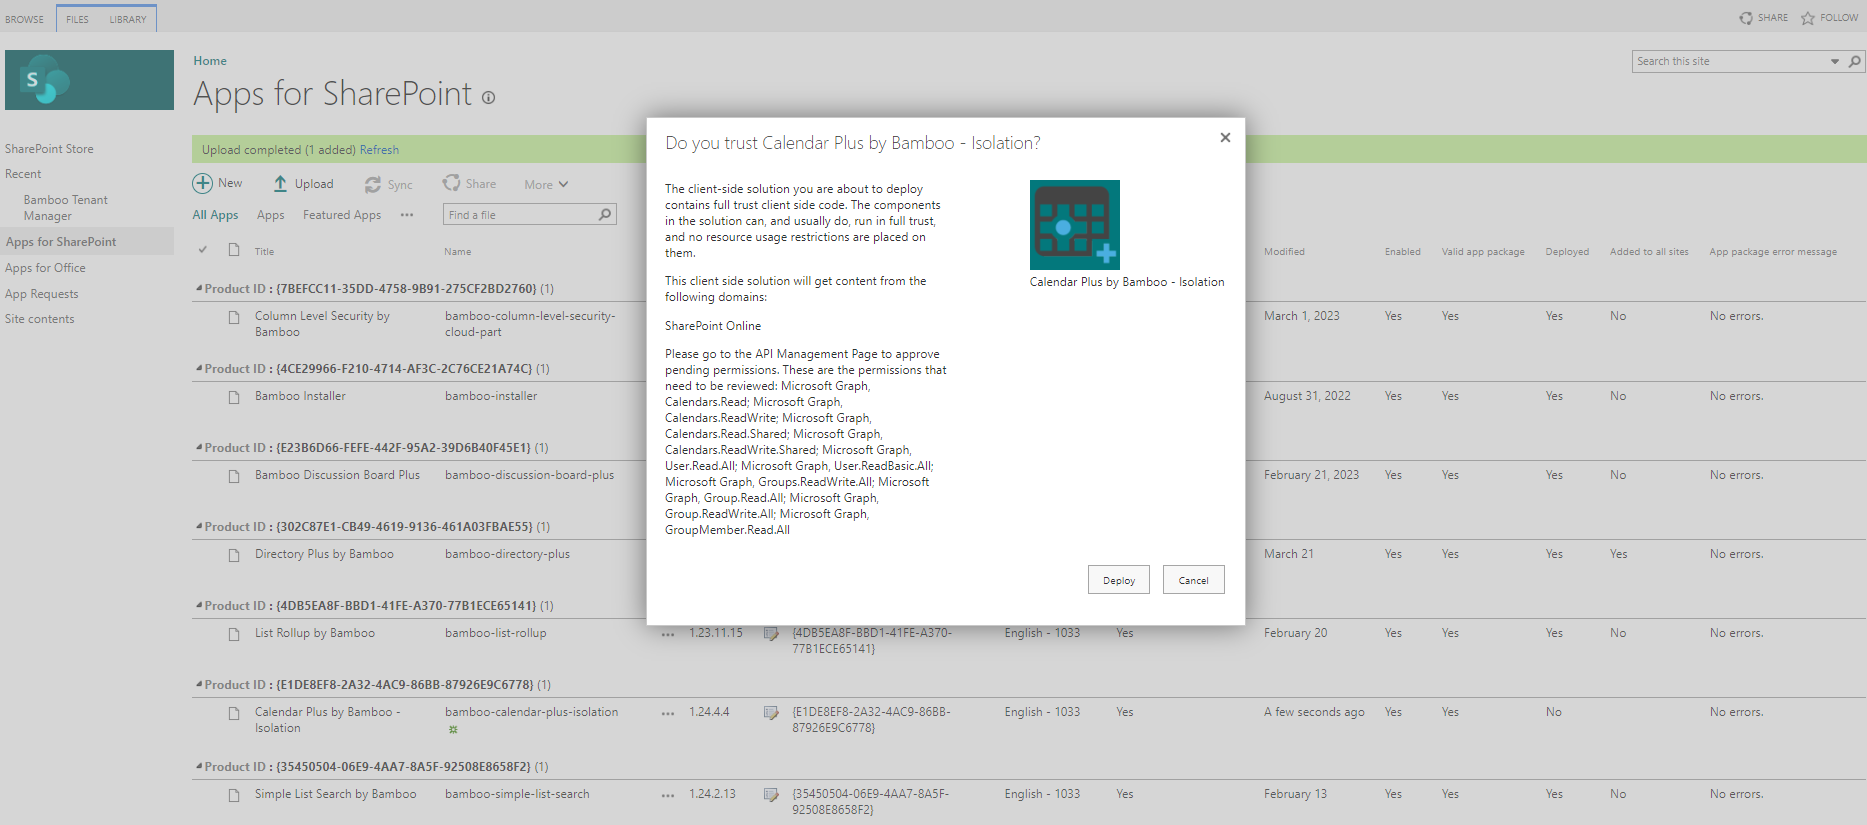Click the Upload arrow icon
The width and height of the screenshot is (1867, 825).
[280, 184]
